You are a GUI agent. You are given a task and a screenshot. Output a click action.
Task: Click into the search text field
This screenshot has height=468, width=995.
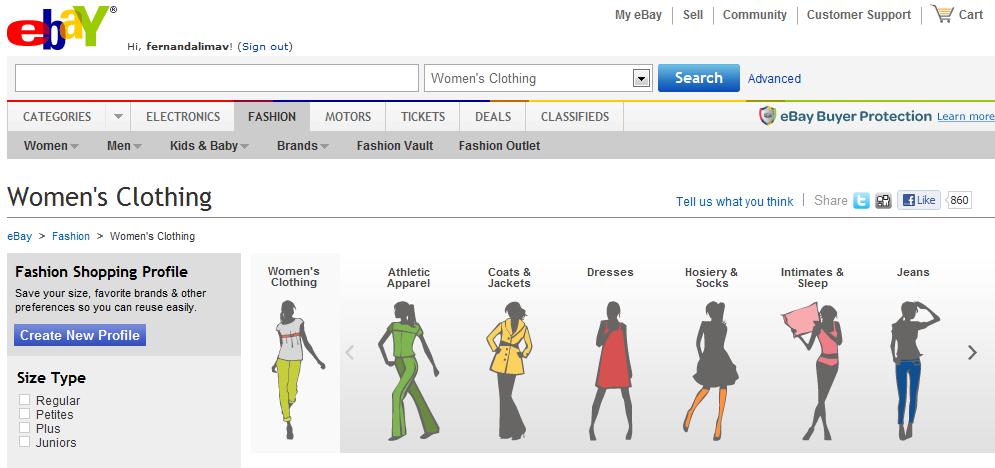(217, 78)
